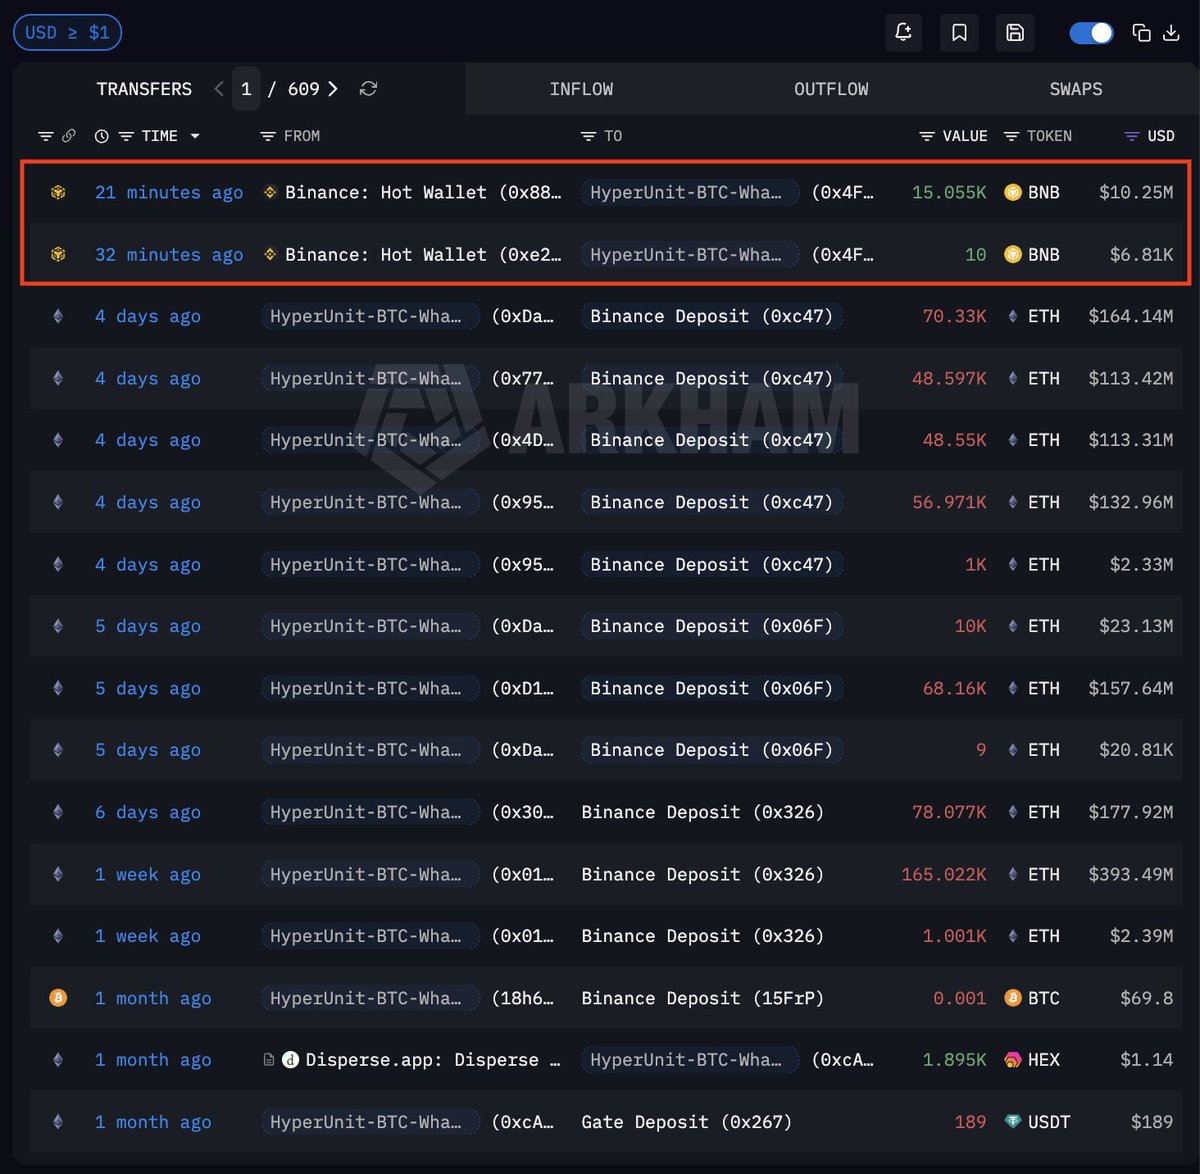
Task: Click the alert bell icon button
Action: [904, 33]
